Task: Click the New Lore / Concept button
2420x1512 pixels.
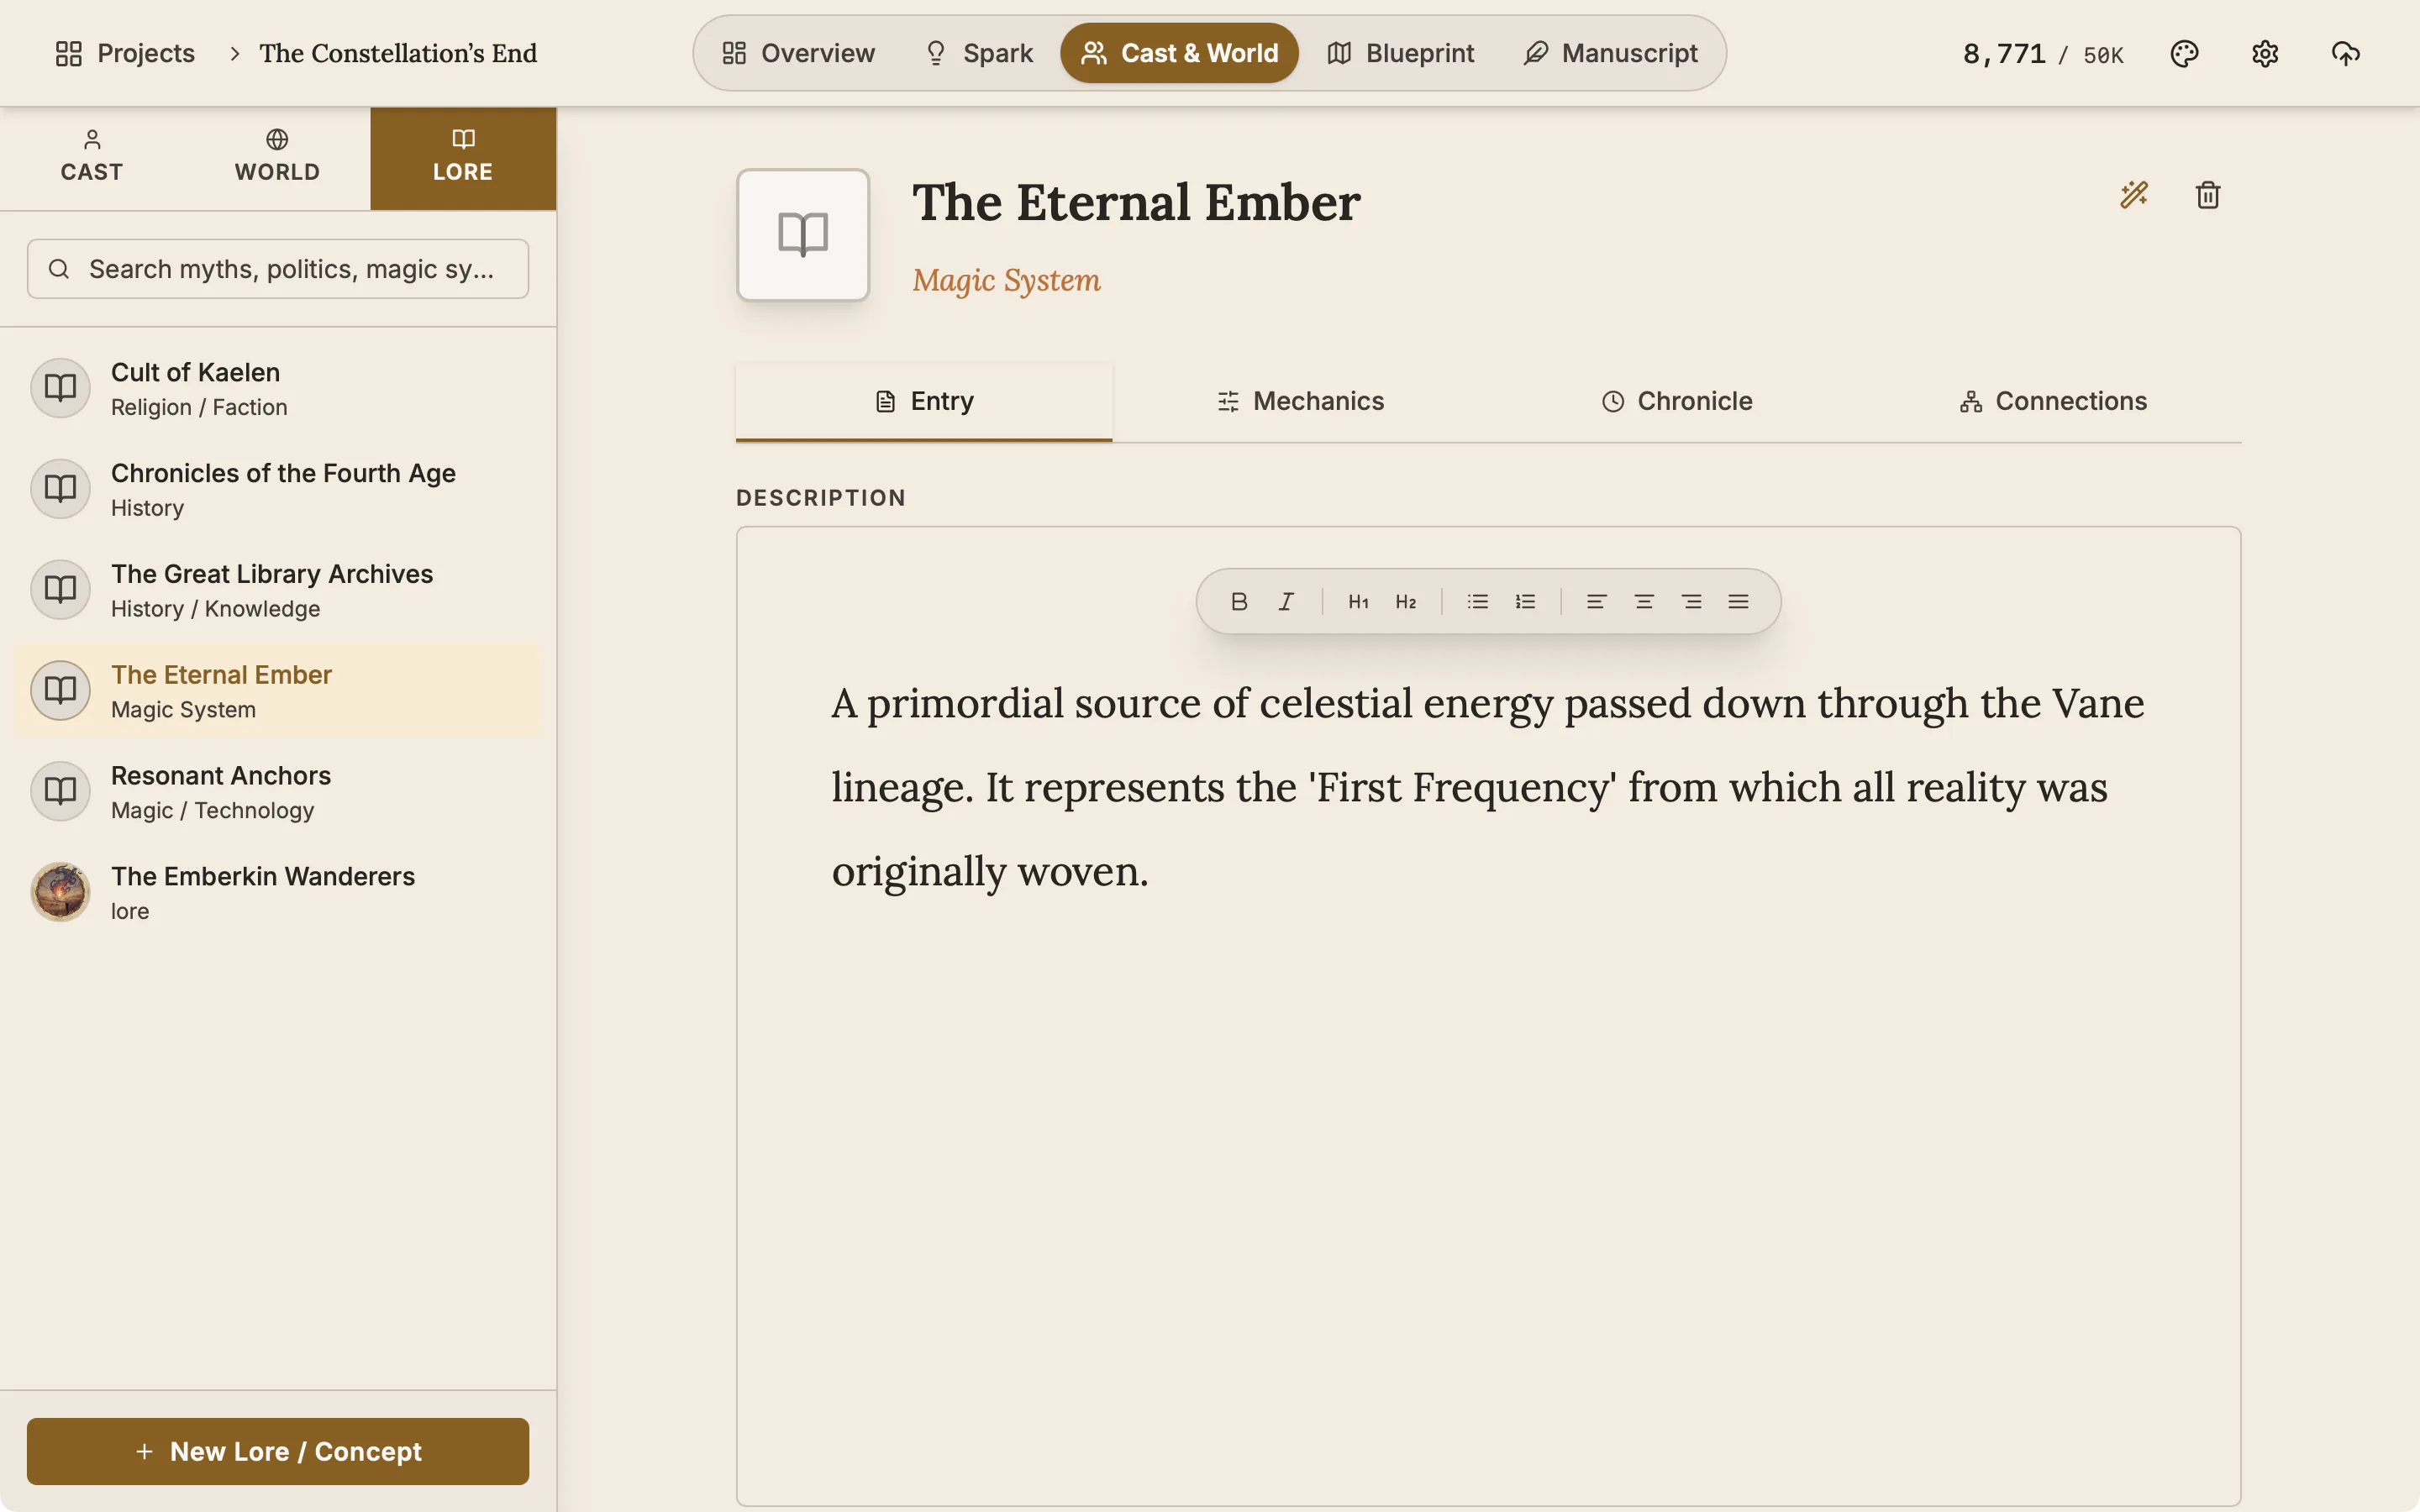Action: 278,1451
